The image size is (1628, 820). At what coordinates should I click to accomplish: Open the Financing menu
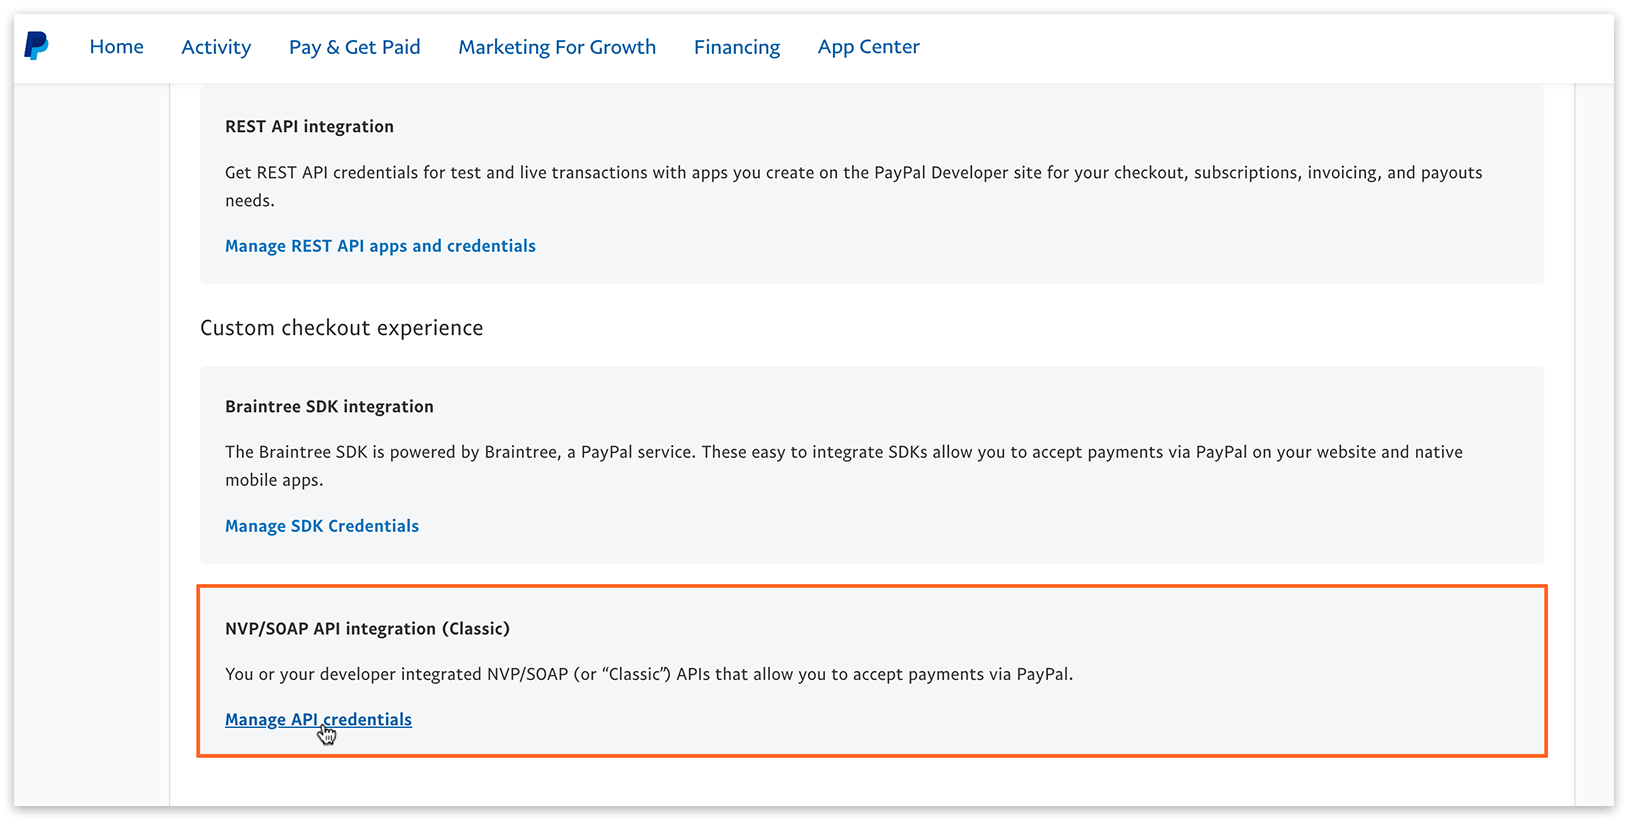click(737, 47)
